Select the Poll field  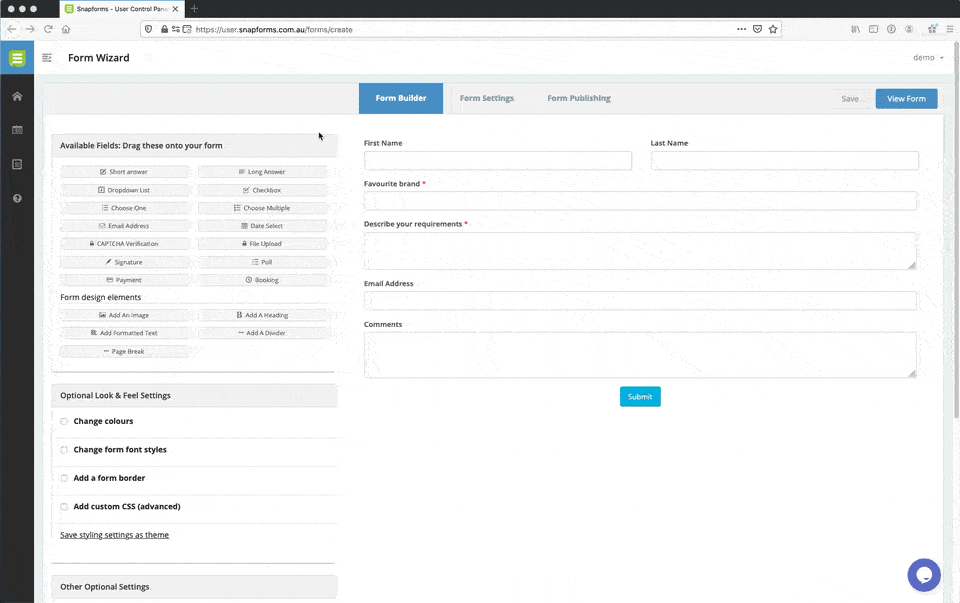[x=262, y=262]
